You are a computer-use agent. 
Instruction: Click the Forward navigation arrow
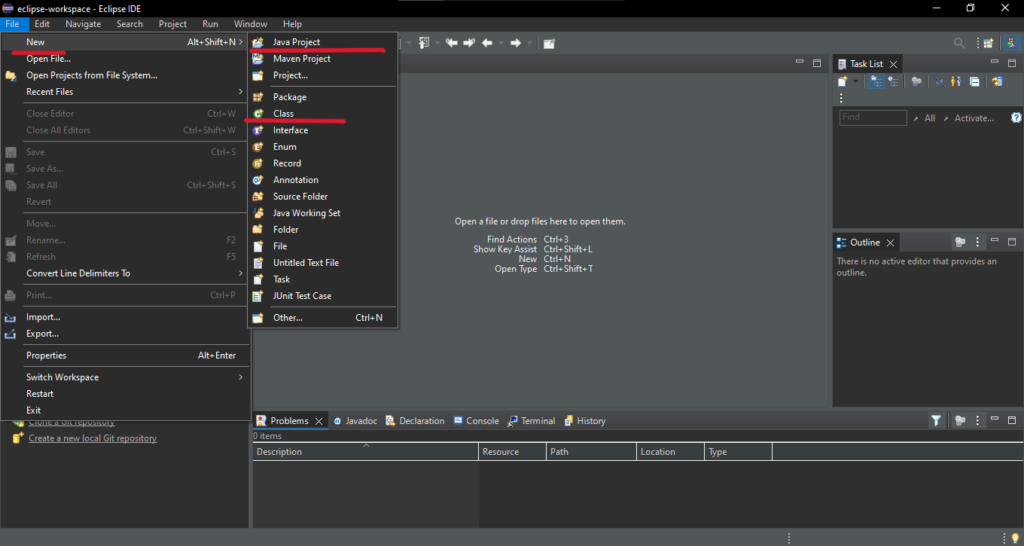pos(515,43)
